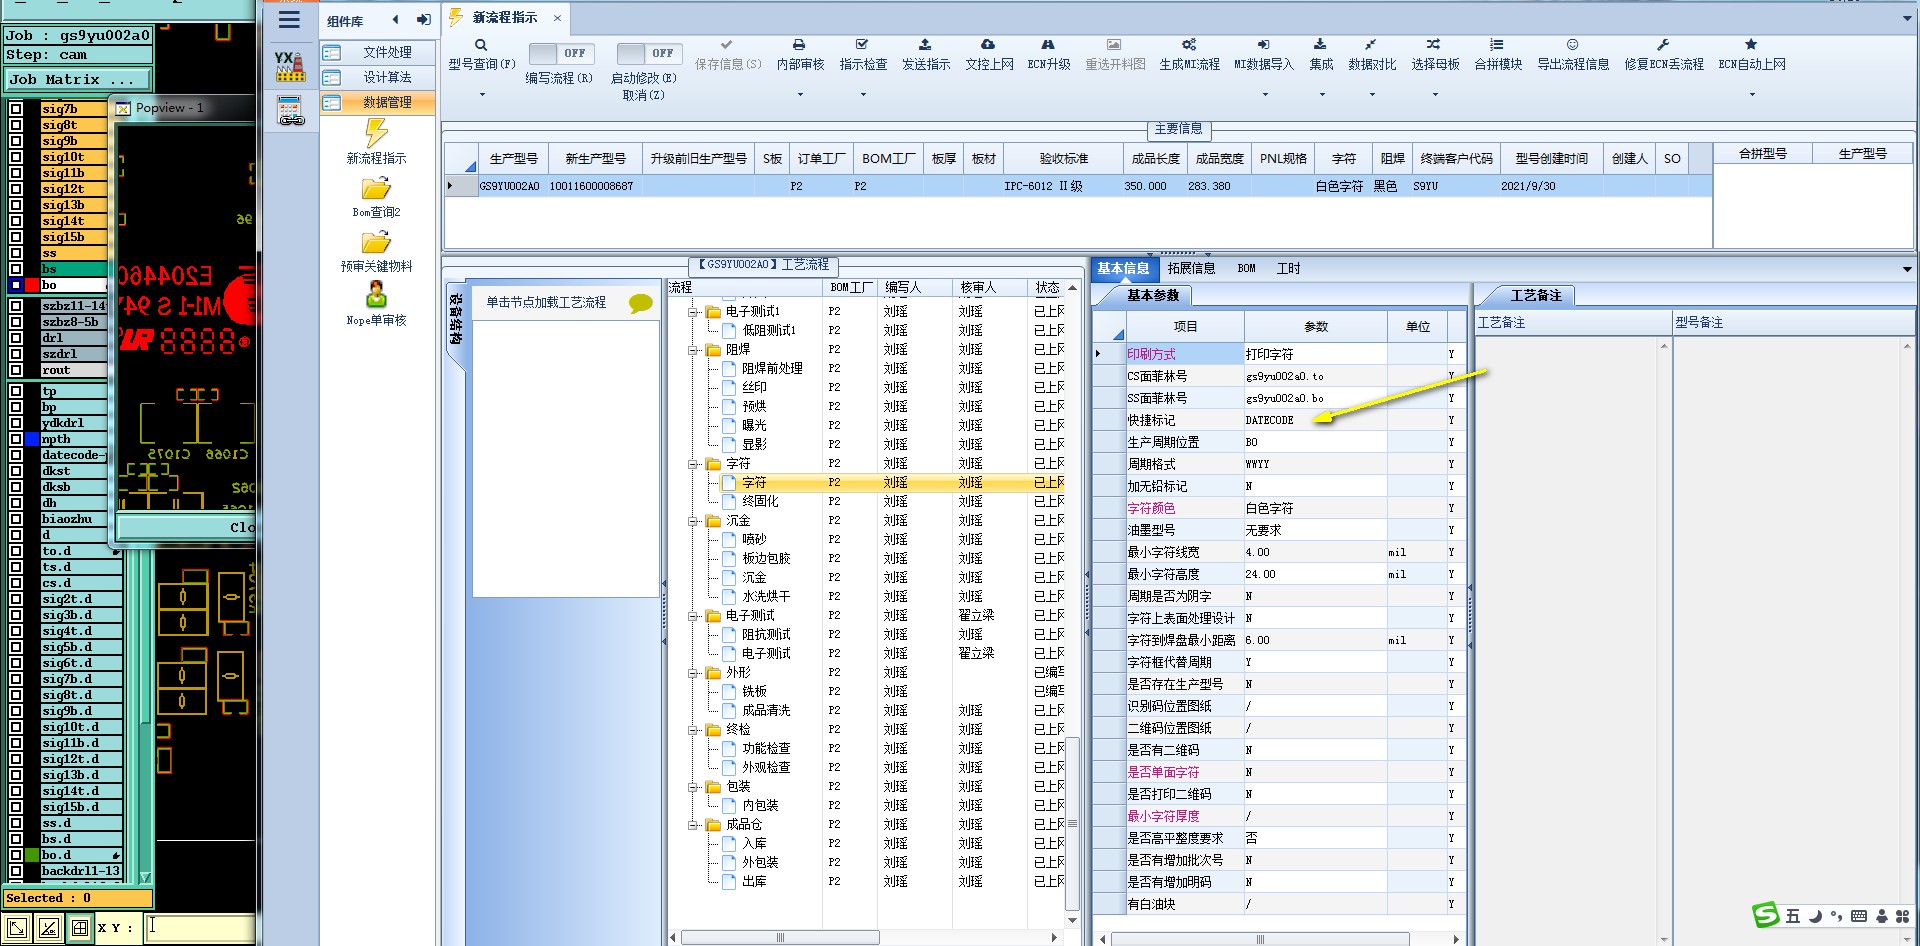Click the red color swatch of the bo layer

(32, 285)
